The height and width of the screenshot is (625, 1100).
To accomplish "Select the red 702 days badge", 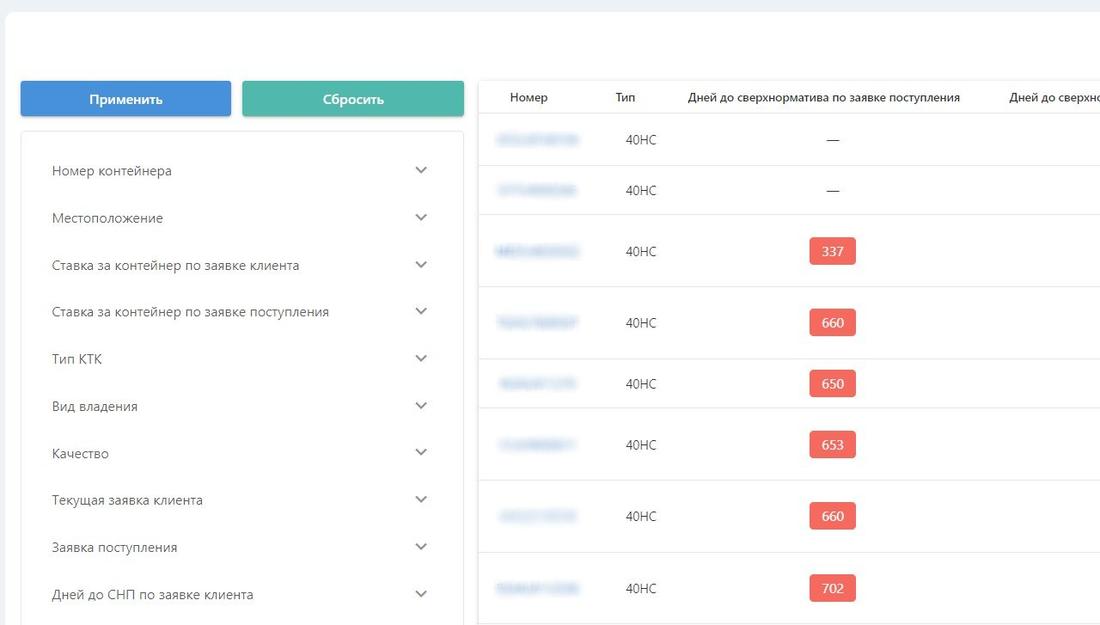I will click(x=833, y=589).
